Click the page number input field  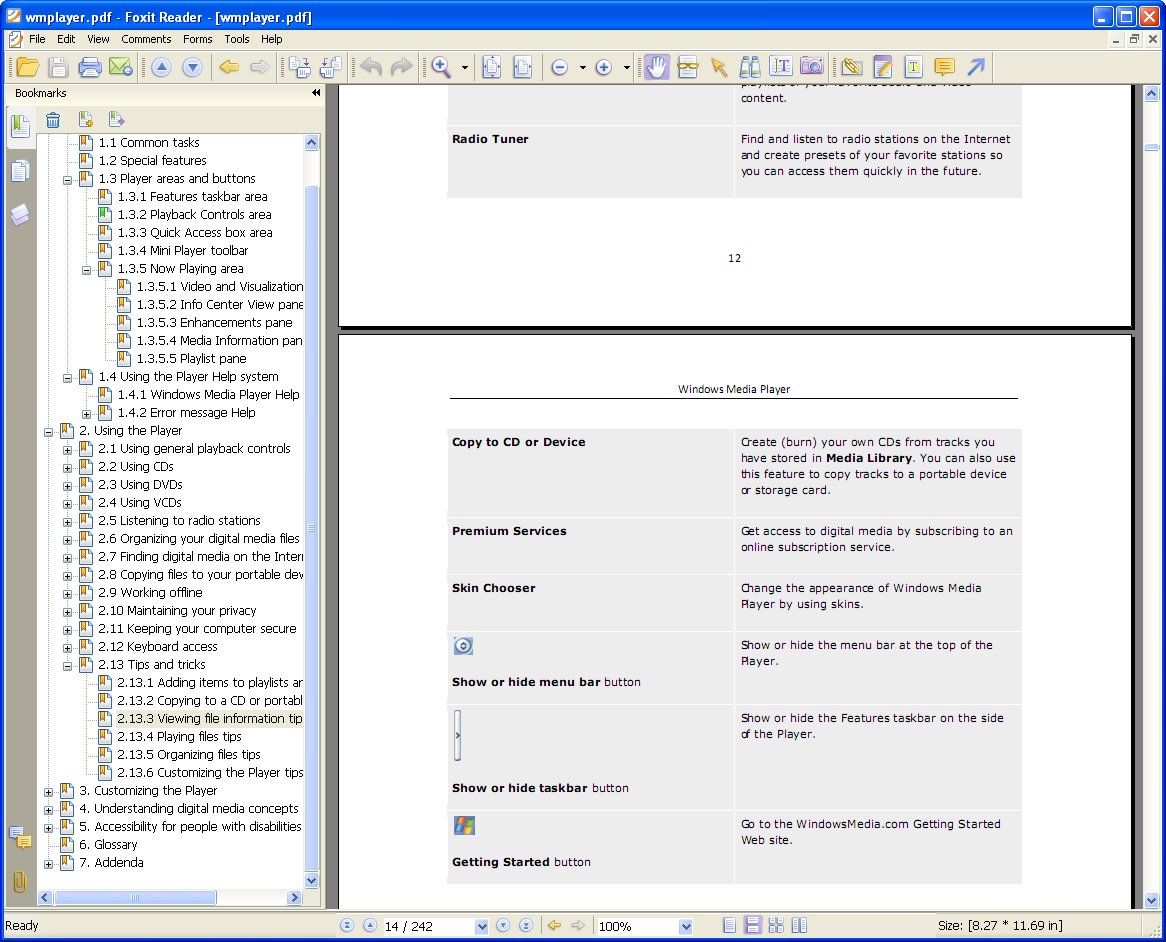428,927
